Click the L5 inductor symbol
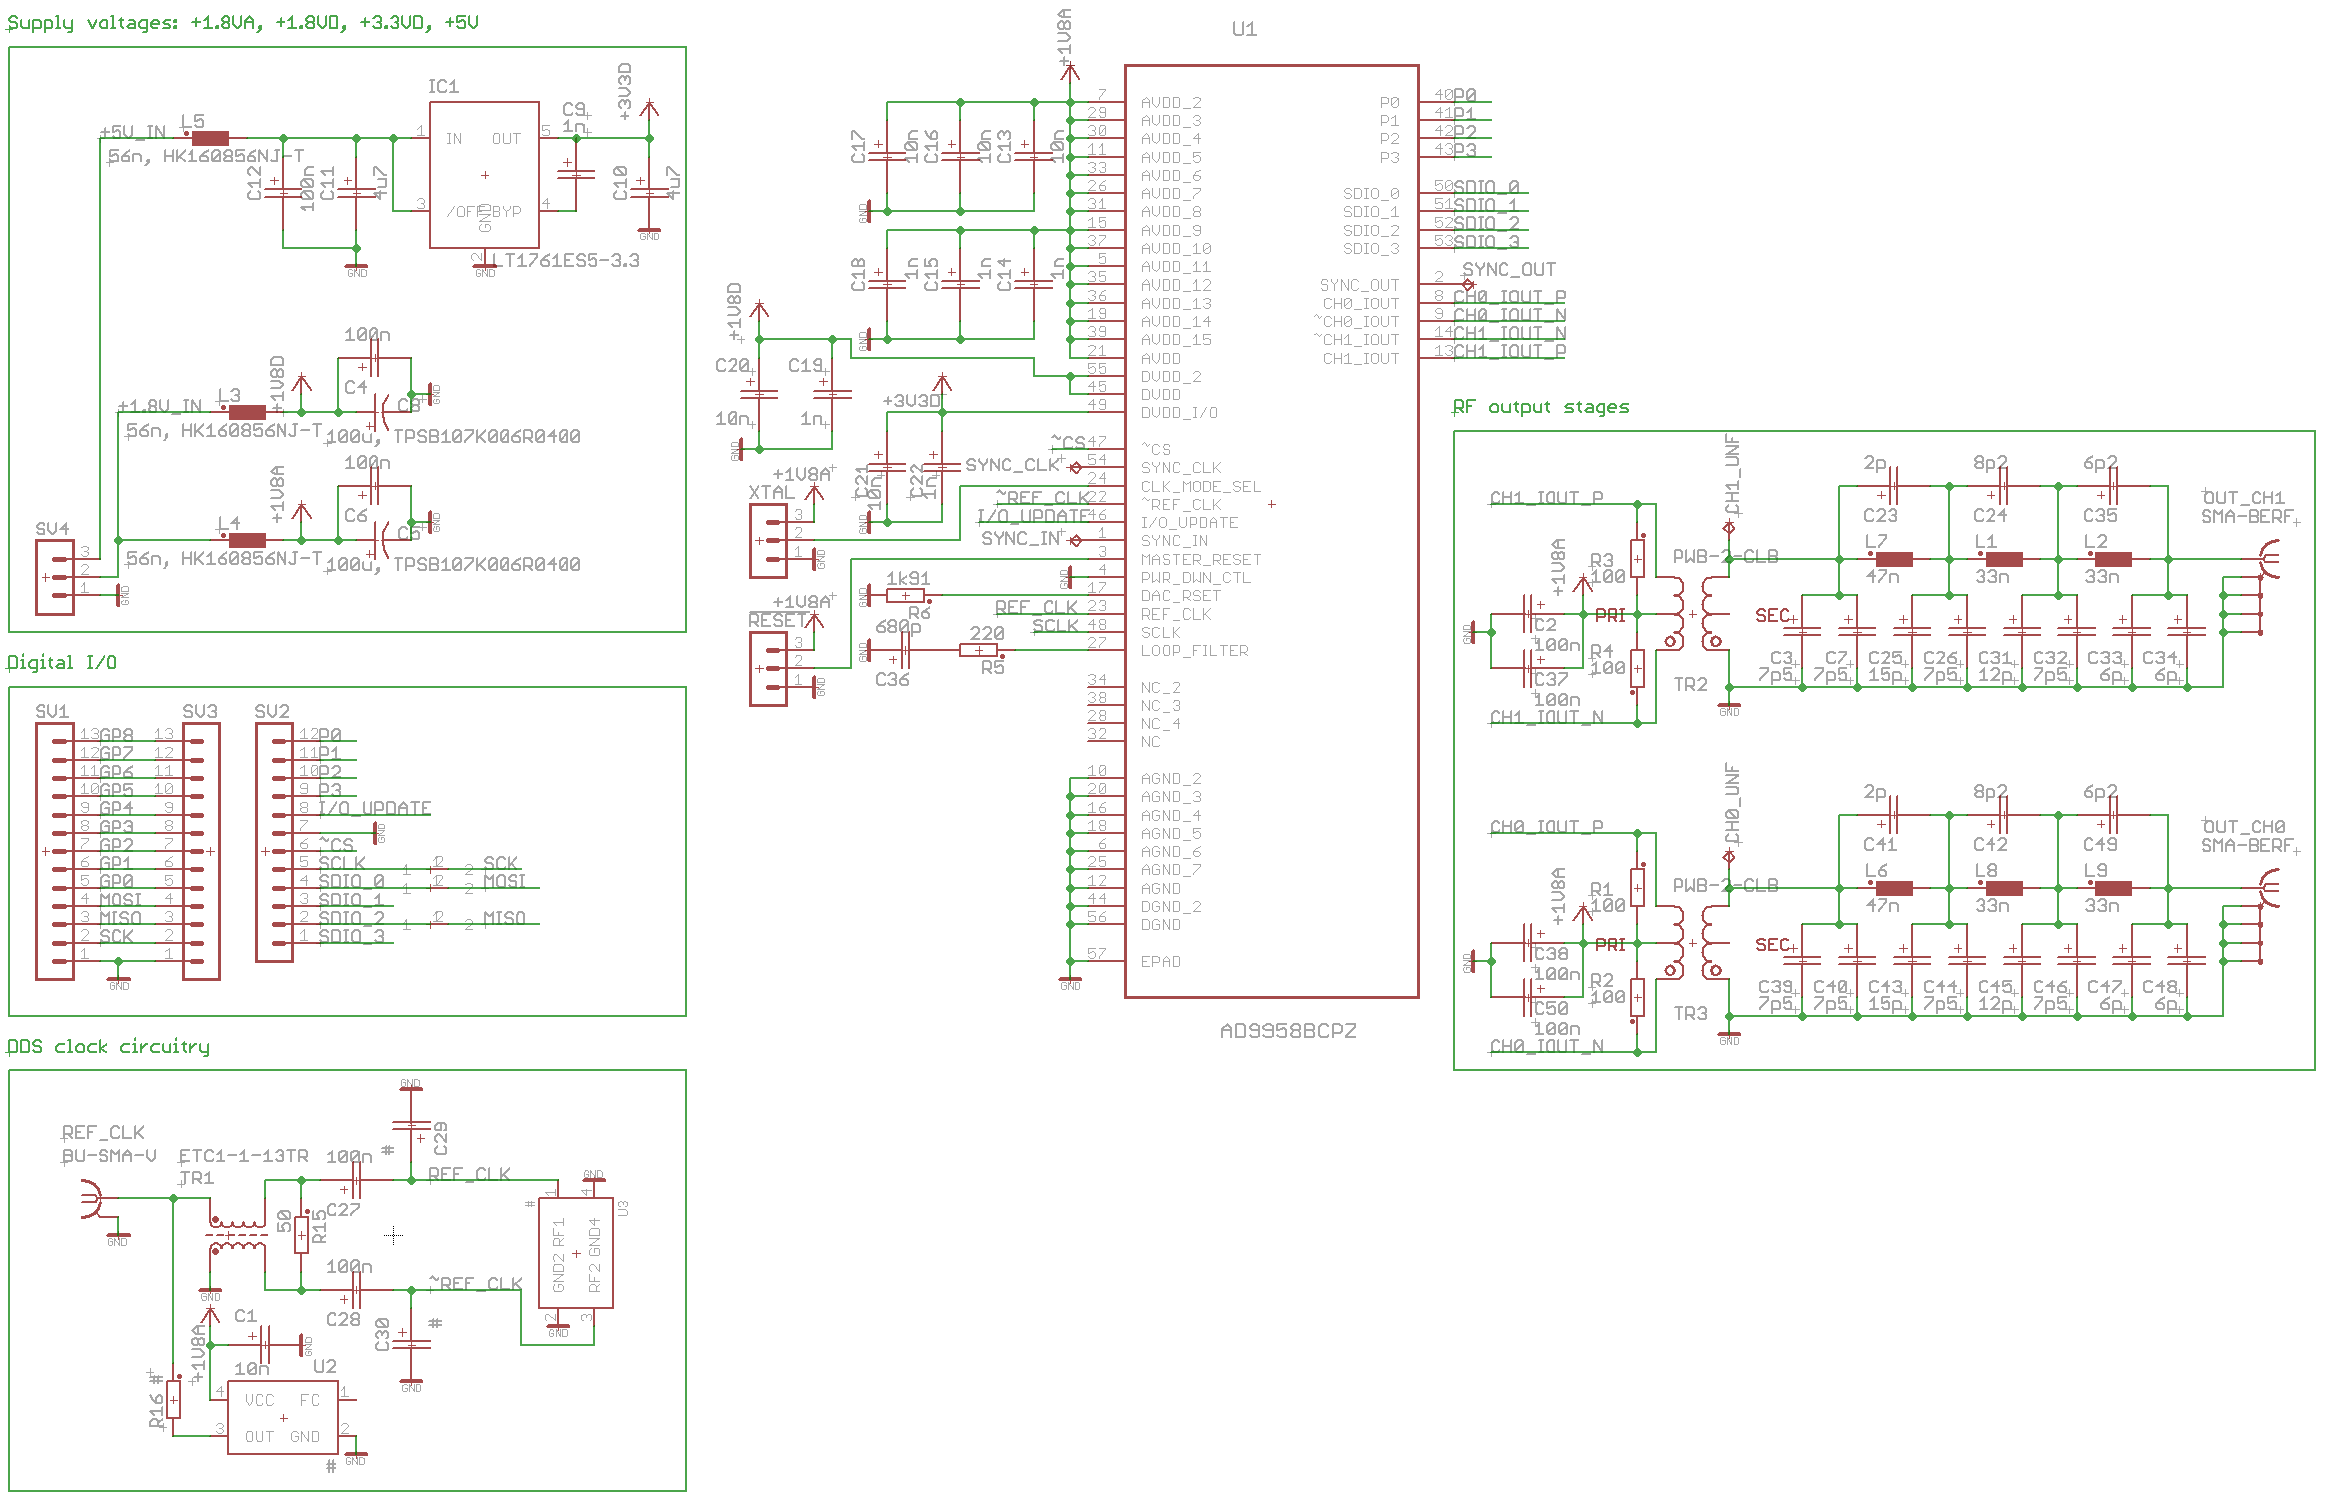Screen dimensions: 2328x1504 [210, 138]
